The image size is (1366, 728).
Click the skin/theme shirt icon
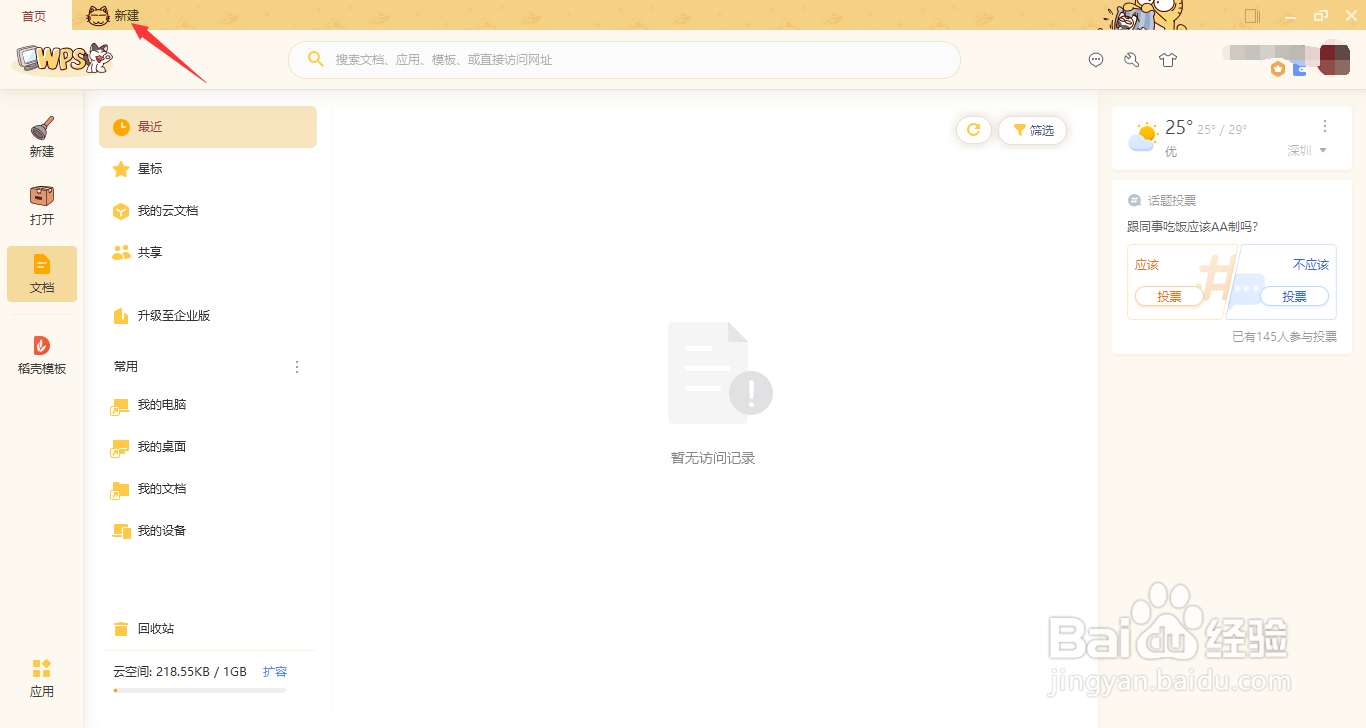1167,60
